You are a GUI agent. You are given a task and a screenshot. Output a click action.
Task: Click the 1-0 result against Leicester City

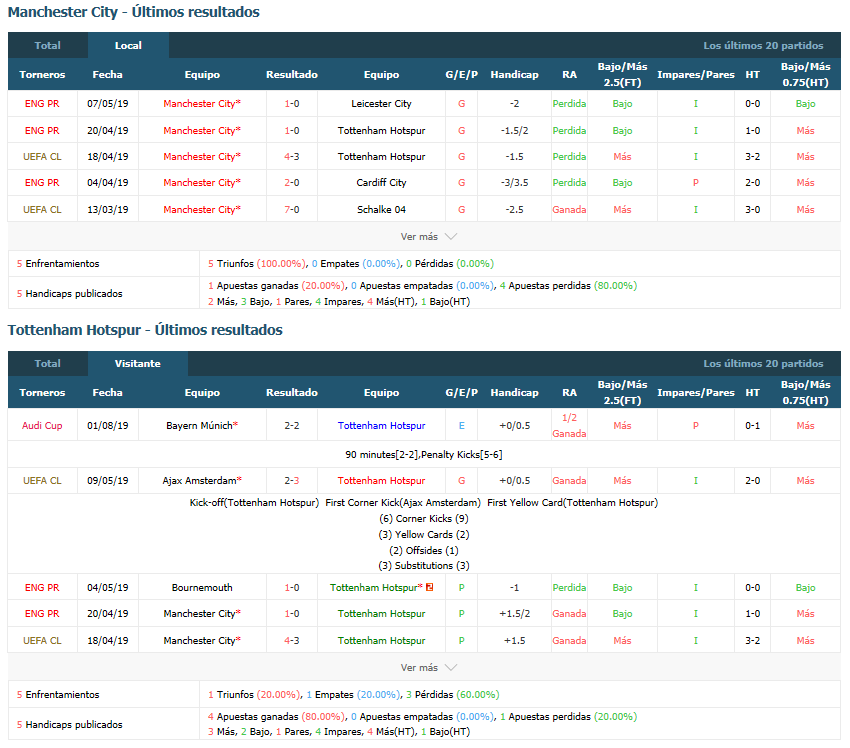pos(292,104)
